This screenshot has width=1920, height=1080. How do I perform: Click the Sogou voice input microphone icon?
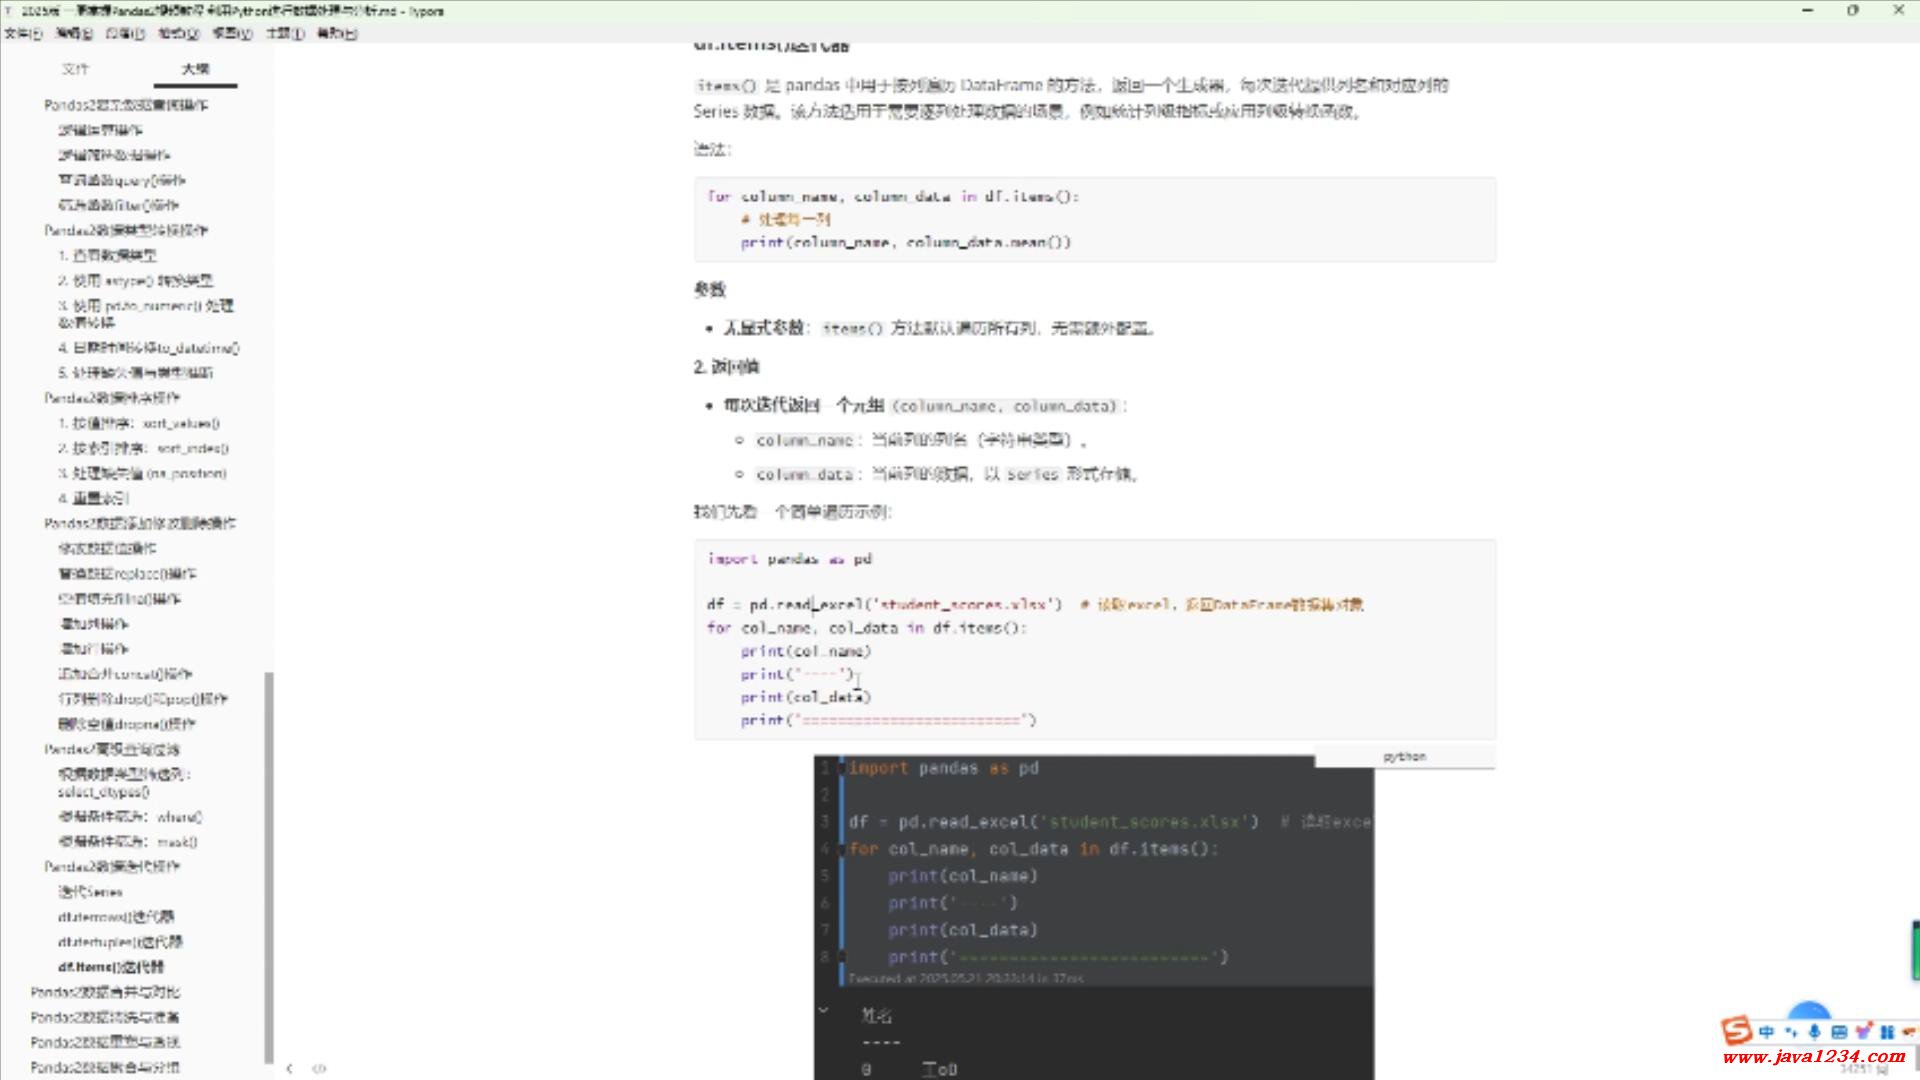tap(1814, 1031)
